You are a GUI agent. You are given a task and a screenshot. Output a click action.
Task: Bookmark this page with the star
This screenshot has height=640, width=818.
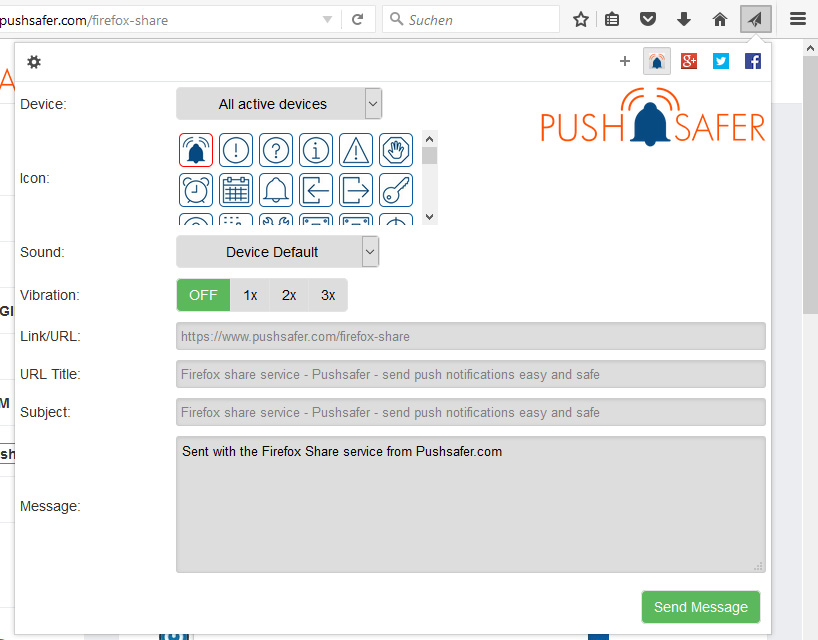pyautogui.click(x=581, y=20)
